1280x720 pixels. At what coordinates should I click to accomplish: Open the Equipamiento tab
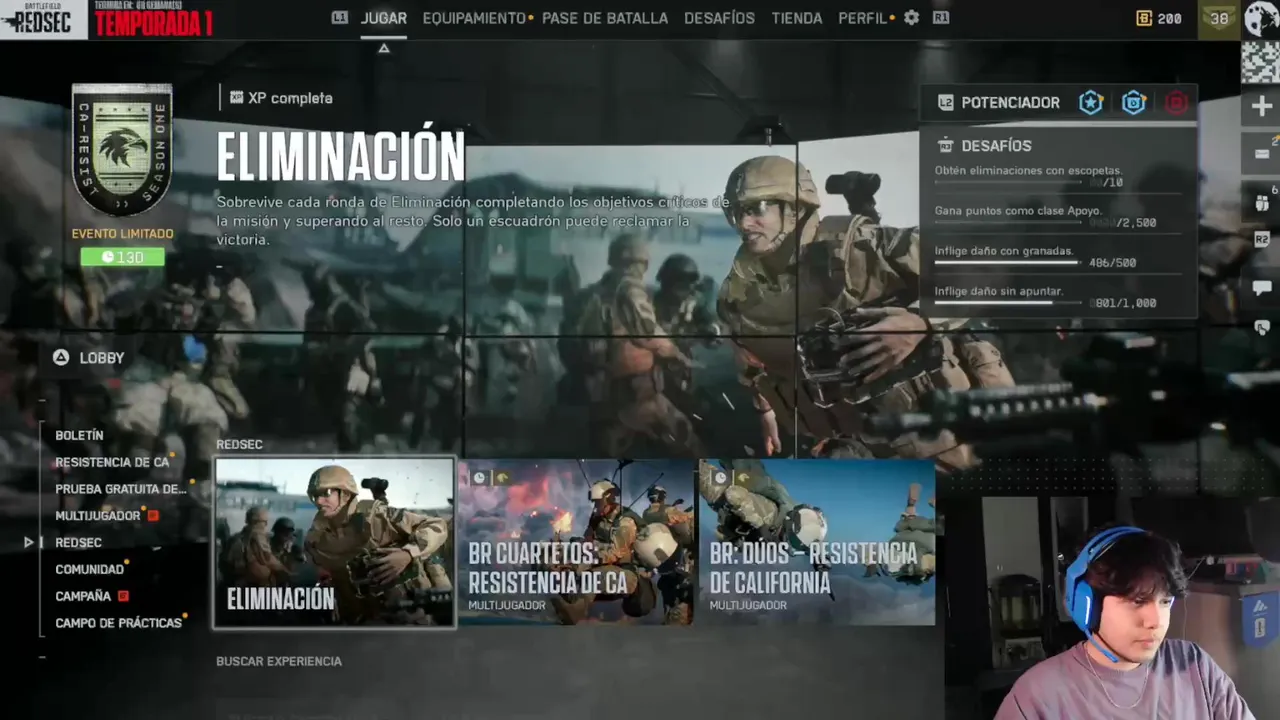click(x=474, y=18)
